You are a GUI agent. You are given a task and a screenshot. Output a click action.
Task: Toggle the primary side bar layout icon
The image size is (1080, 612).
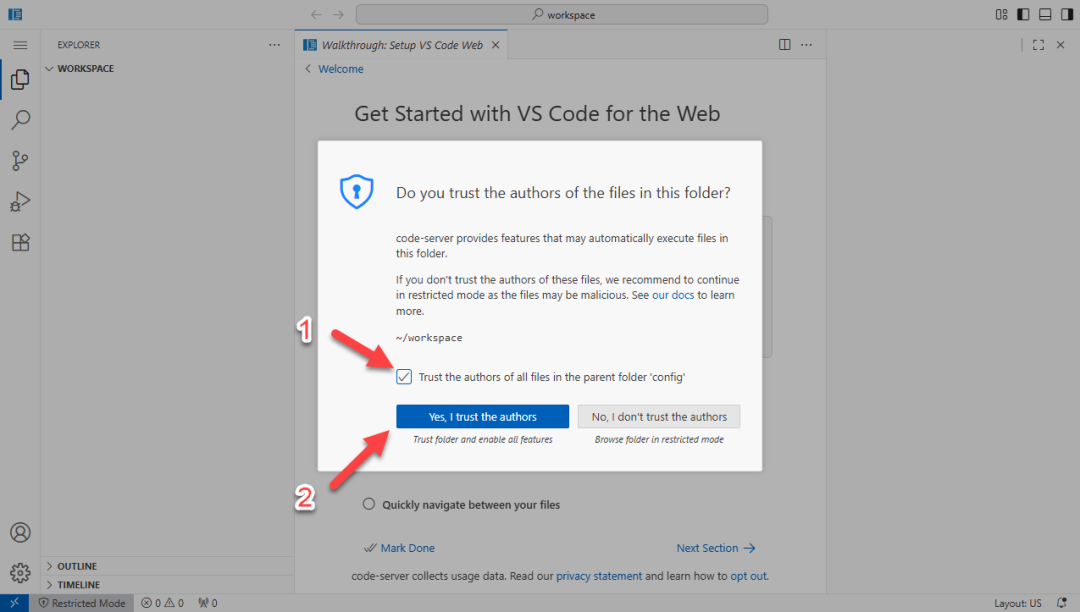tap(1023, 15)
